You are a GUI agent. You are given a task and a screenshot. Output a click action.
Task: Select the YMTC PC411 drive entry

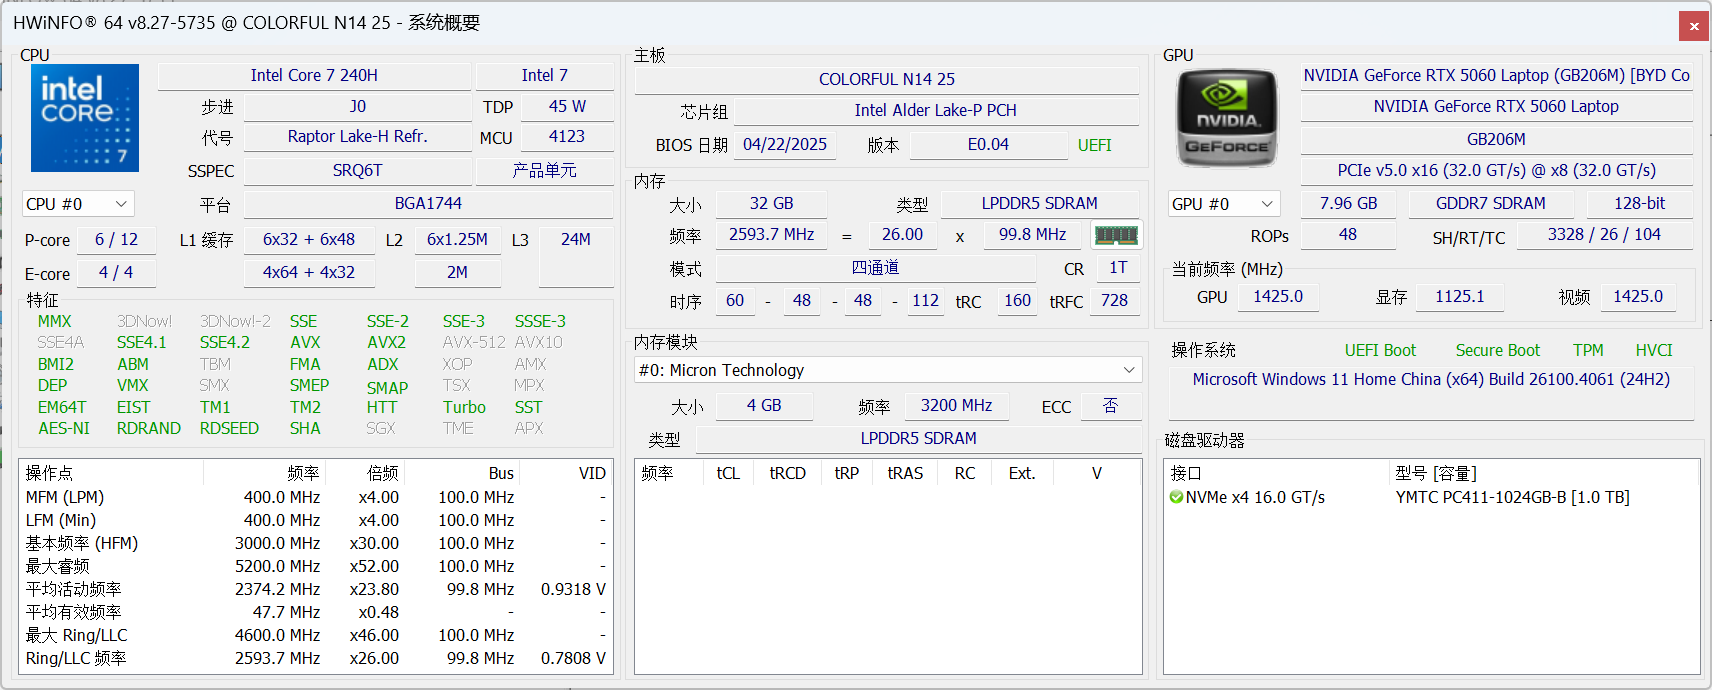pos(1512,497)
